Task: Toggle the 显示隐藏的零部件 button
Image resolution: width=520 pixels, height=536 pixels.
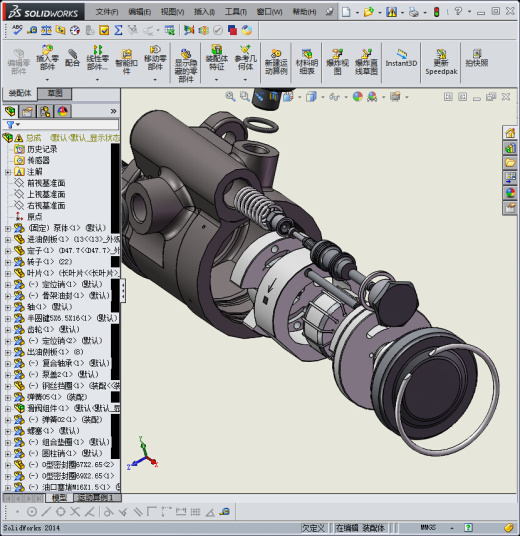Action: (x=185, y=66)
